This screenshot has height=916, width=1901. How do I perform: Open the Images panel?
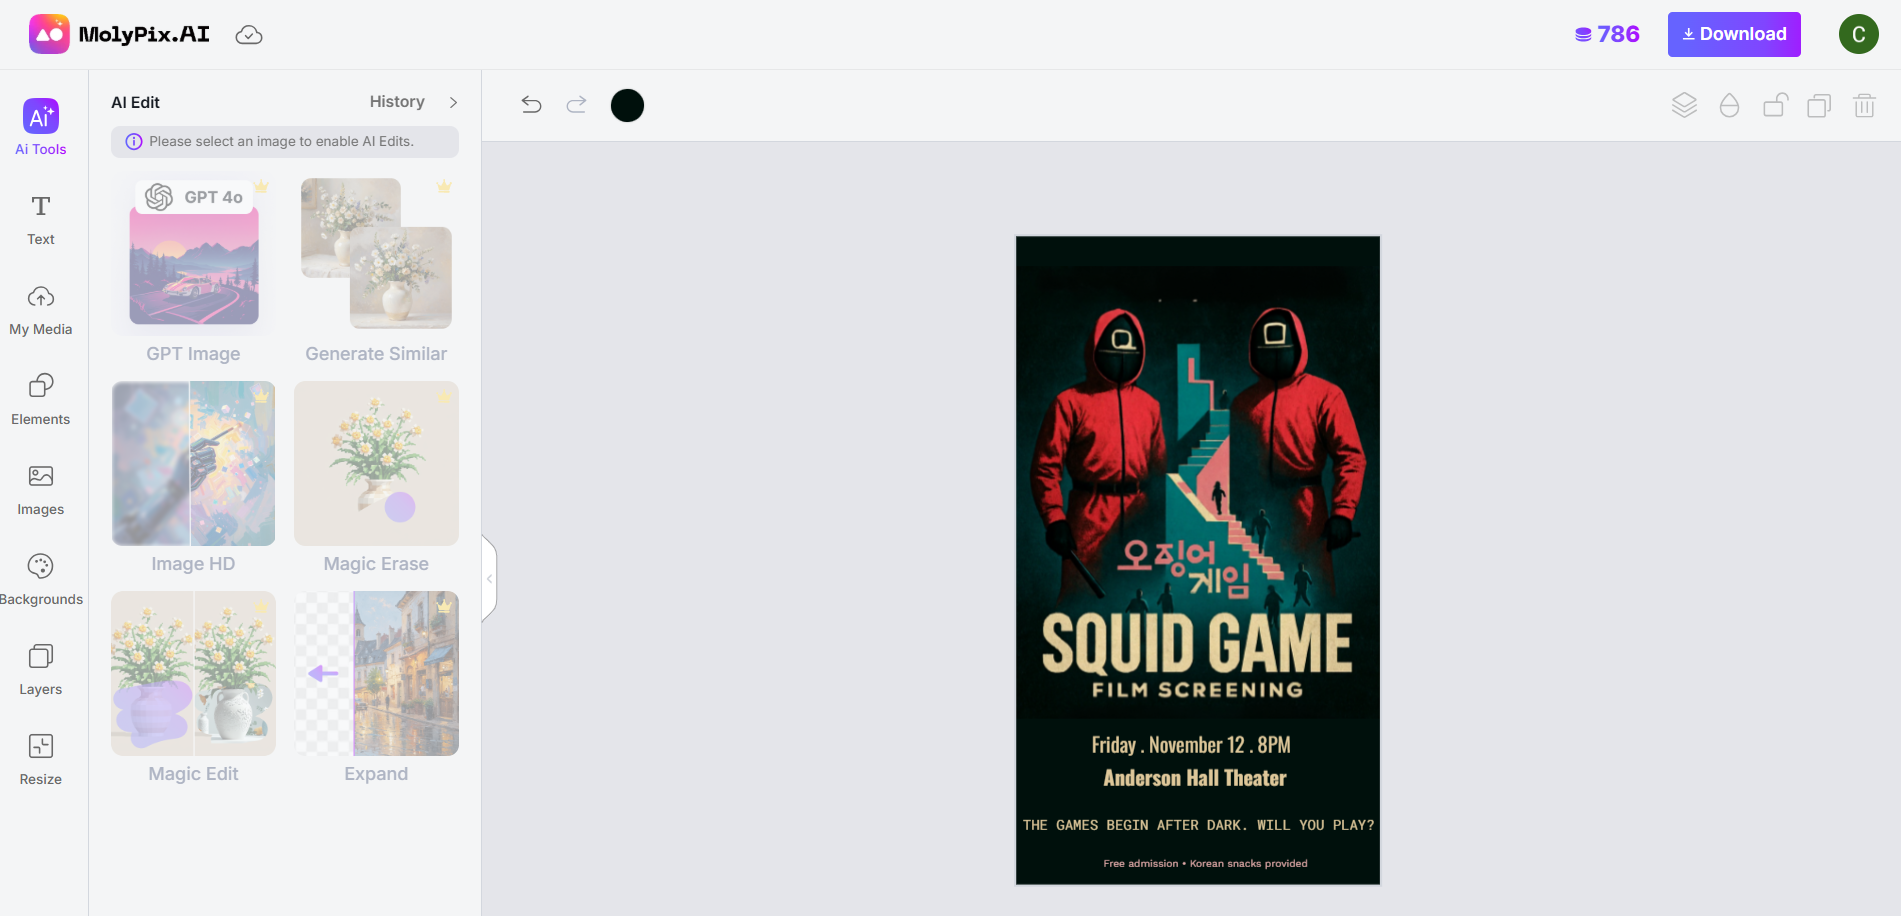pos(41,490)
